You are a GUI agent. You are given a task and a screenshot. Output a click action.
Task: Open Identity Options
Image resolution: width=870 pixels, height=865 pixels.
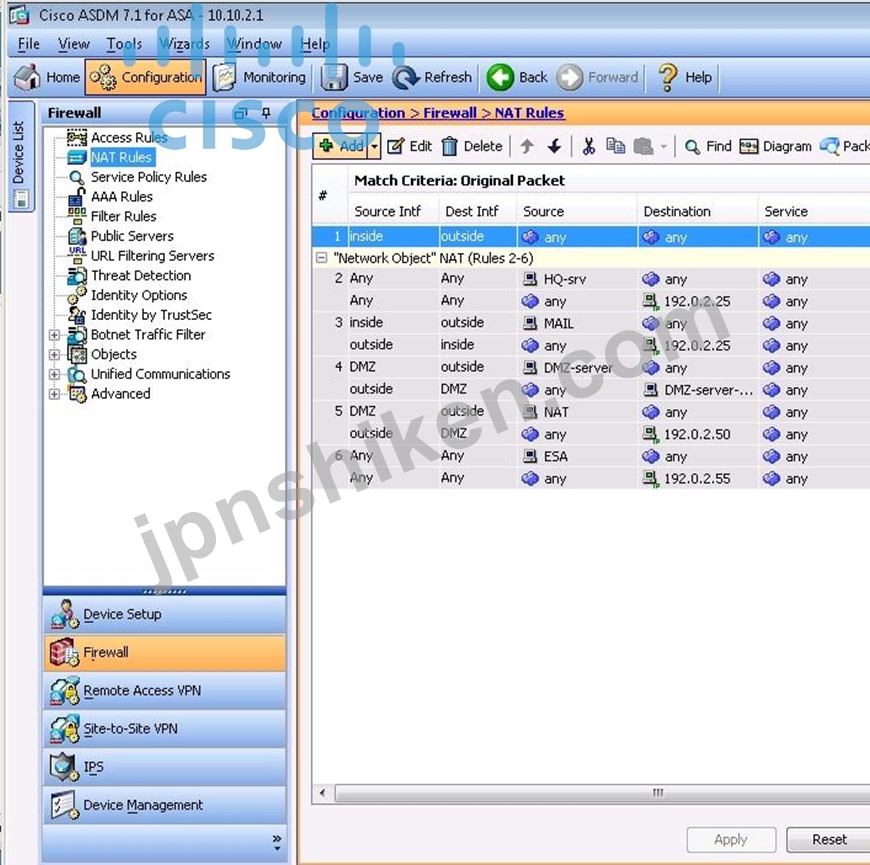139,295
